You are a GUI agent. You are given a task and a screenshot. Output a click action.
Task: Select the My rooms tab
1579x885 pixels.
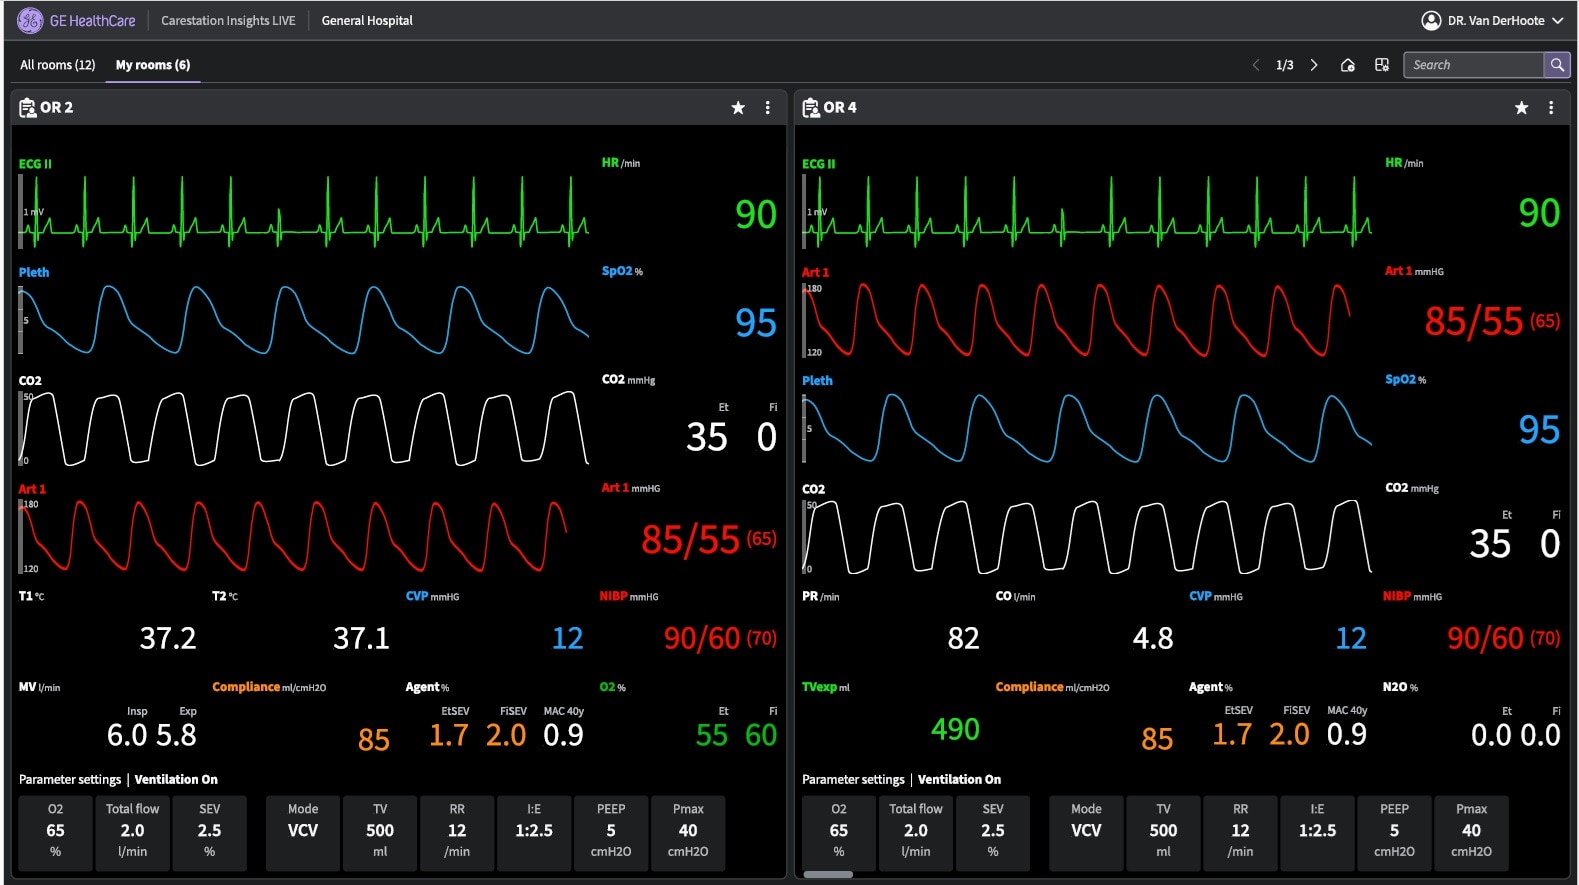pos(152,65)
